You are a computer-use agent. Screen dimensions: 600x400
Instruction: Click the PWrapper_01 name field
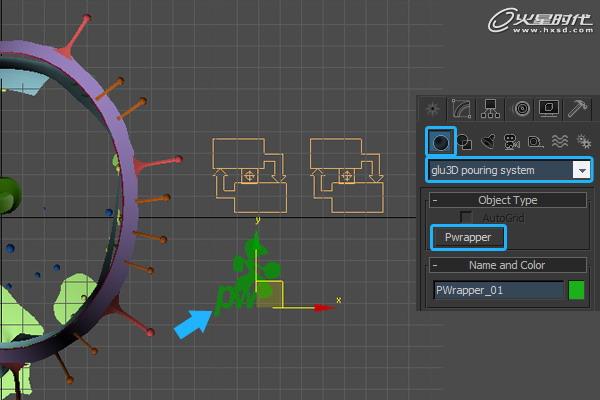499,290
